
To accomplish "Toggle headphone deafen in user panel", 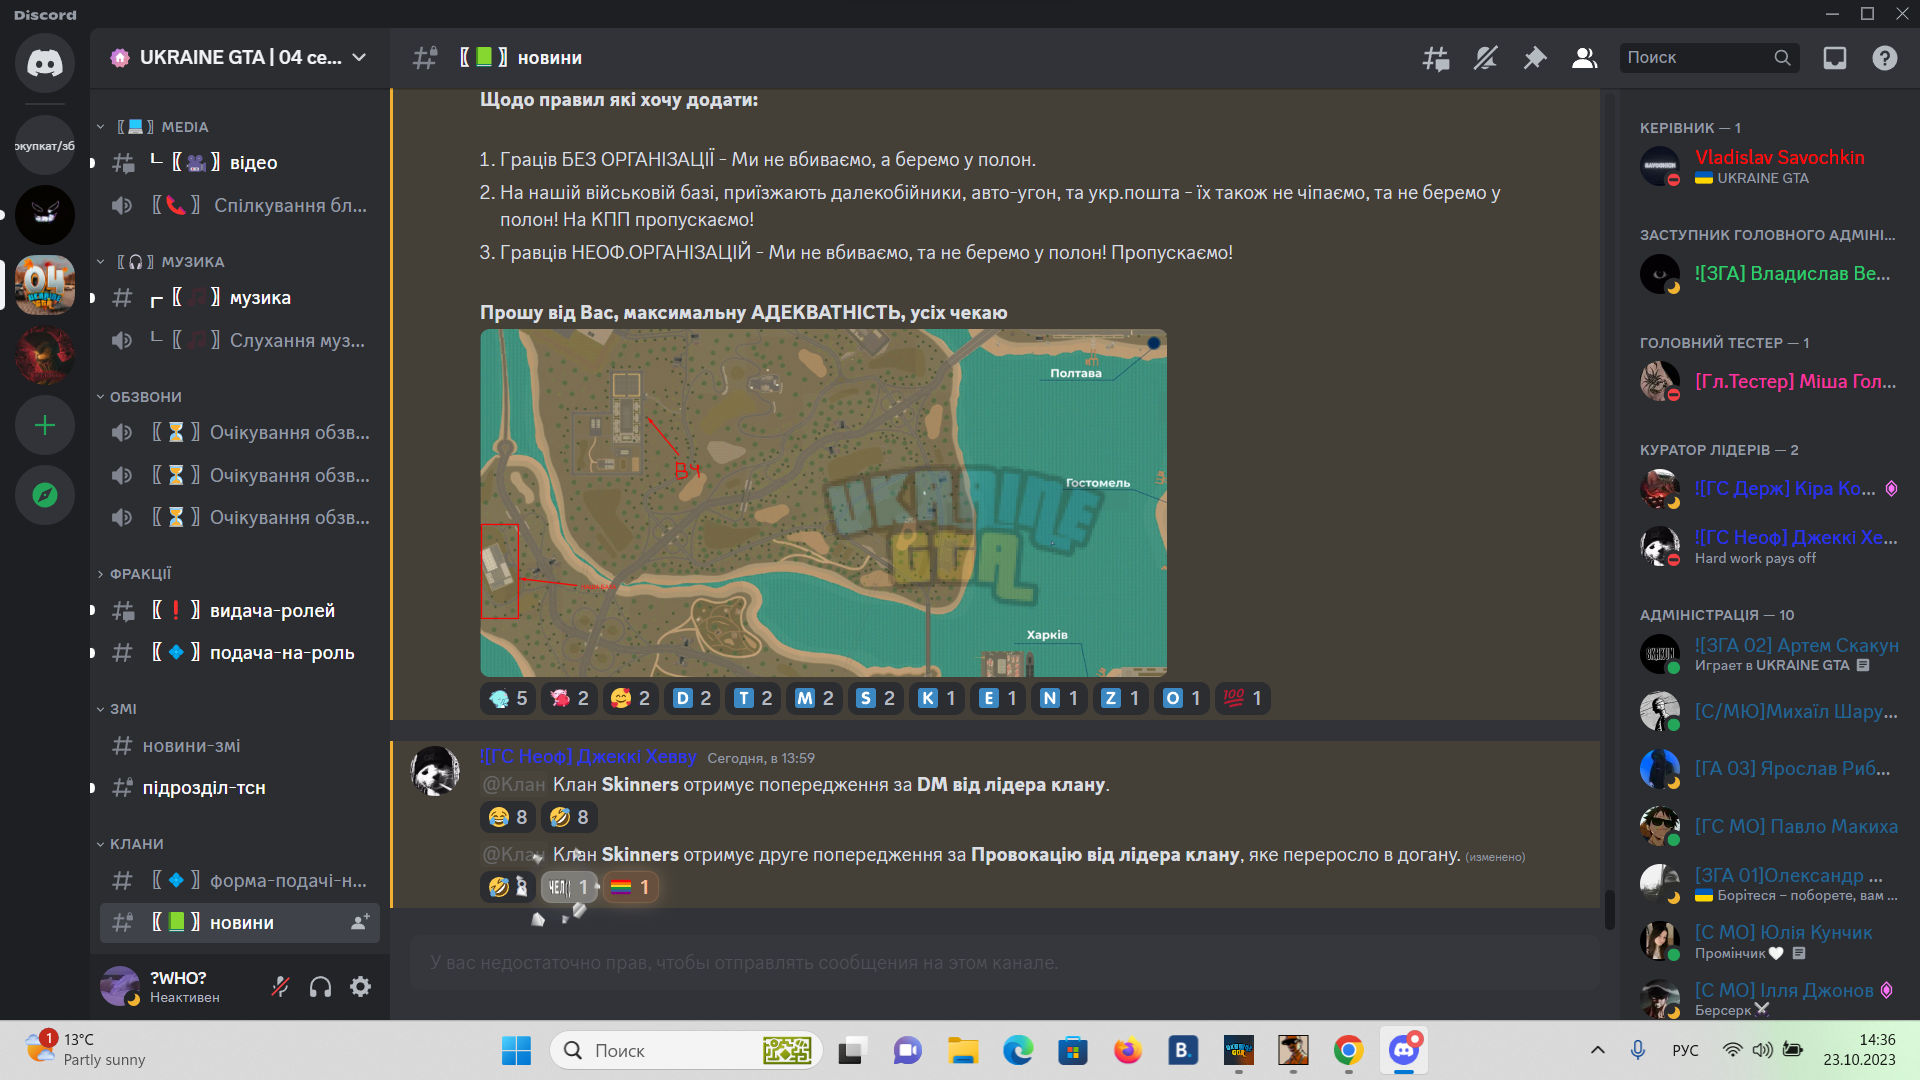I will pos(320,987).
